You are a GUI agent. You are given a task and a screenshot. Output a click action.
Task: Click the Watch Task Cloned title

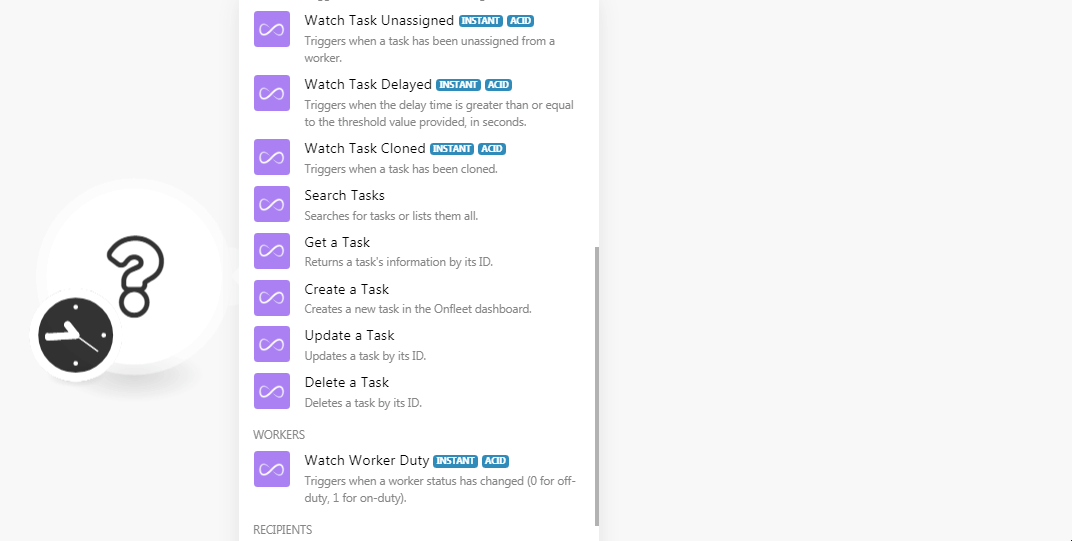click(x=365, y=148)
